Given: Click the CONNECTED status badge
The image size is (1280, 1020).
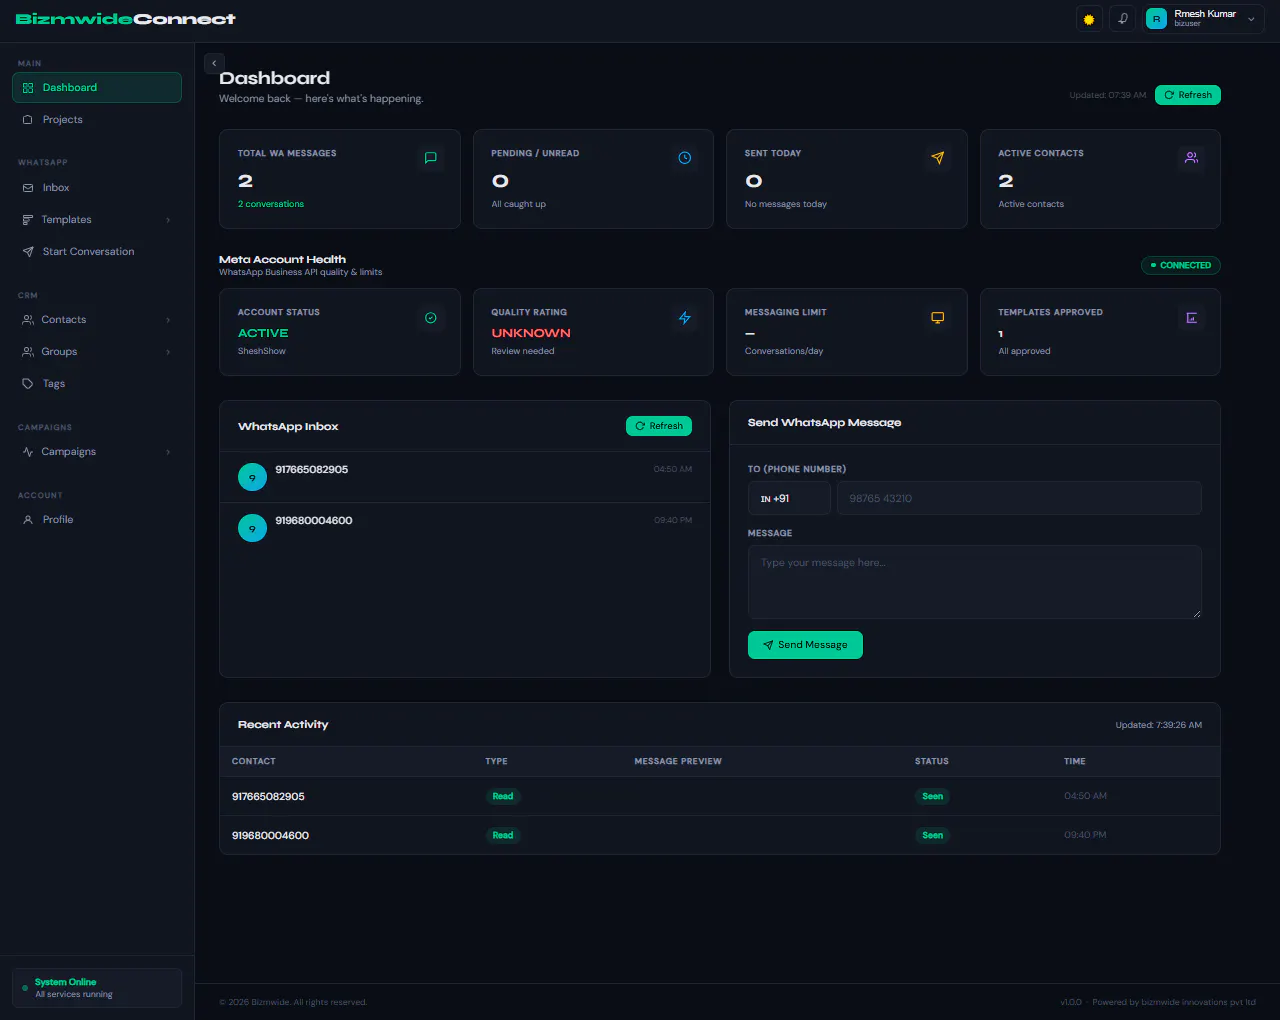Looking at the screenshot, I should 1181,265.
